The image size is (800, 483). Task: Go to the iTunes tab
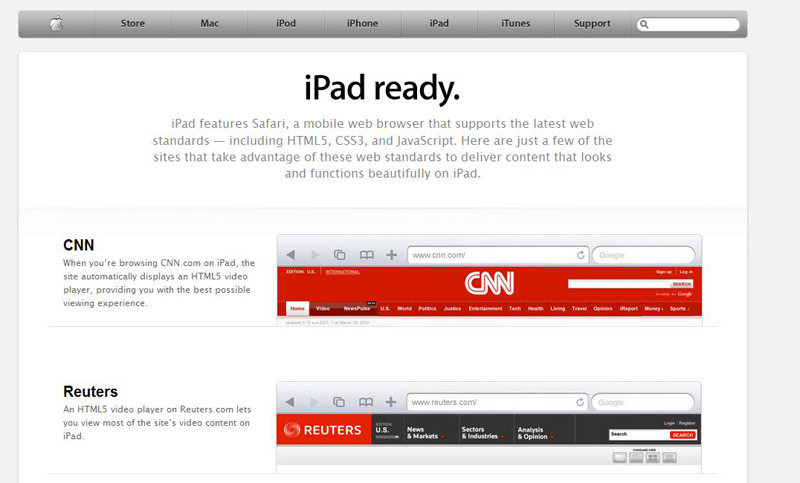tap(516, 24)
